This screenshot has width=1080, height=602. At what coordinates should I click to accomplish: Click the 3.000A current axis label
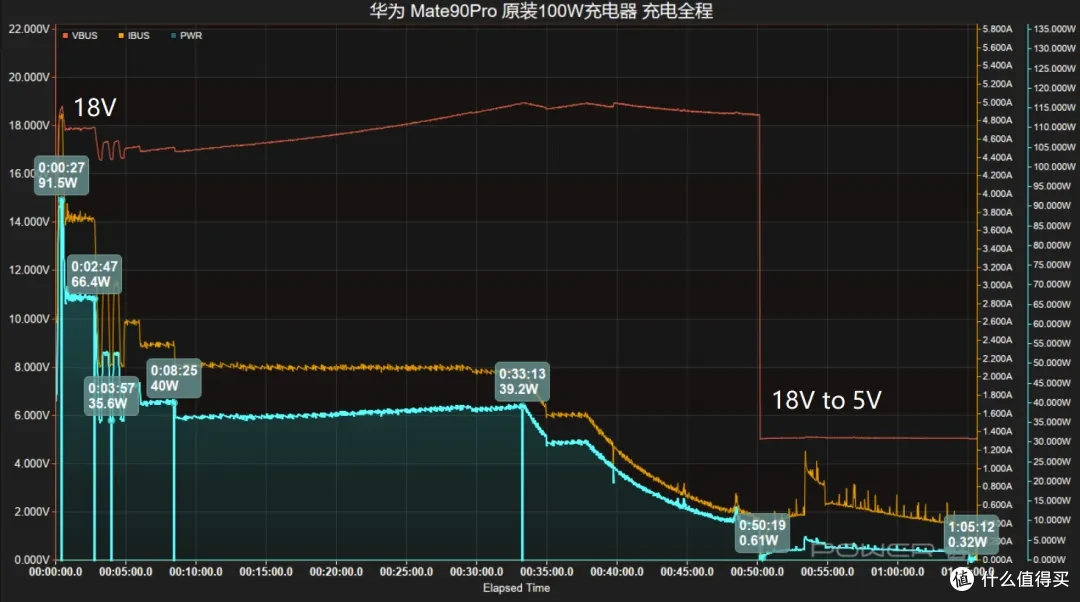997,285
